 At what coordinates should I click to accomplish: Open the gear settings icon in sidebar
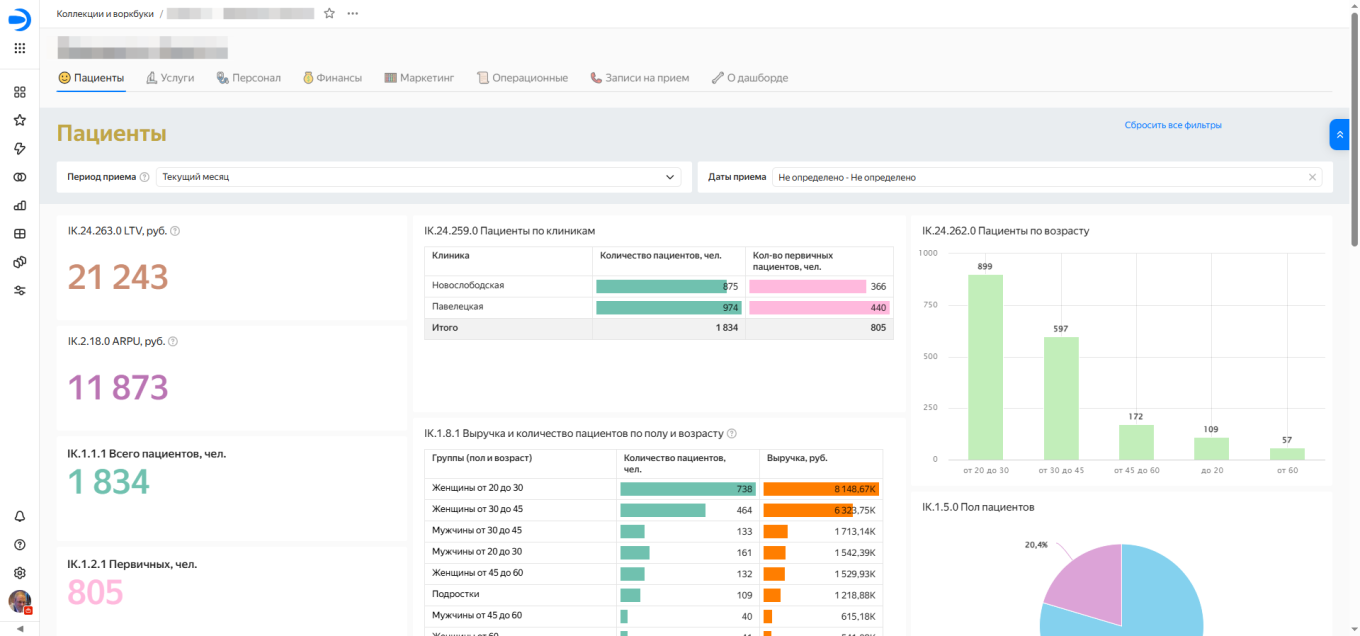click(x=19, y=573)
